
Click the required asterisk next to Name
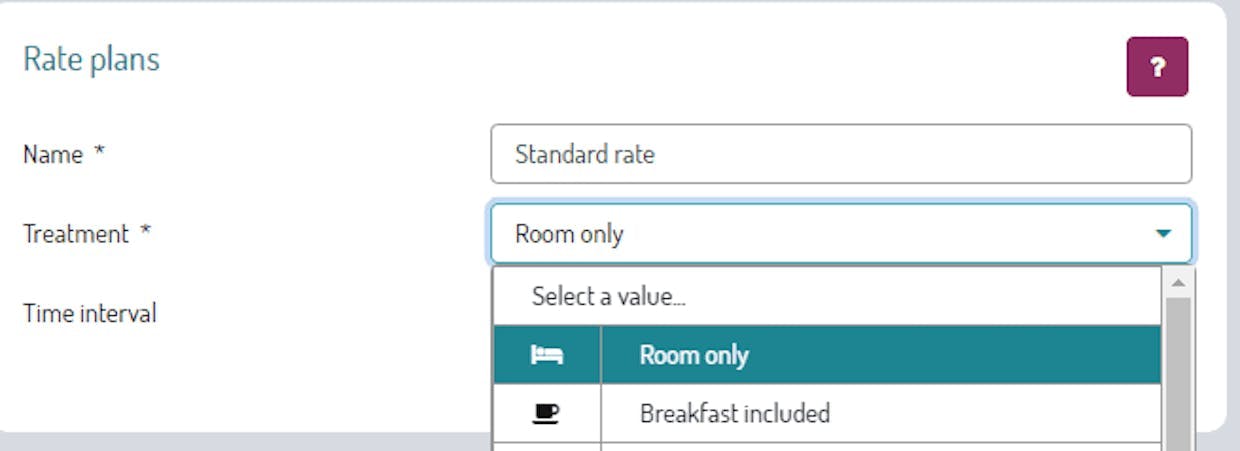[x=99, y=154]
